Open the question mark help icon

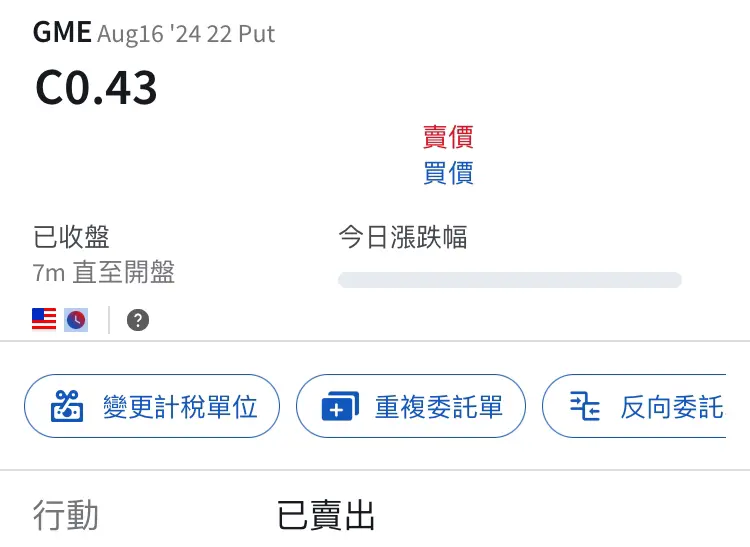pyautogui.click(x=138, y=320)
